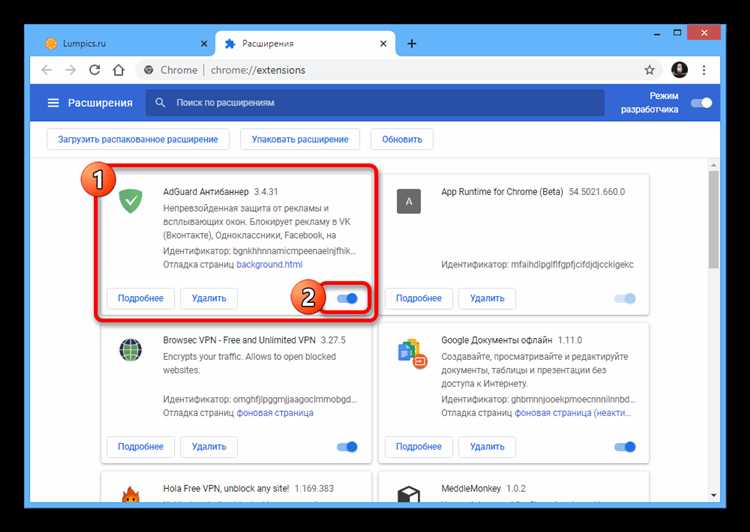Switch to the Lumpics.ru tab

[x=124, y=44]
